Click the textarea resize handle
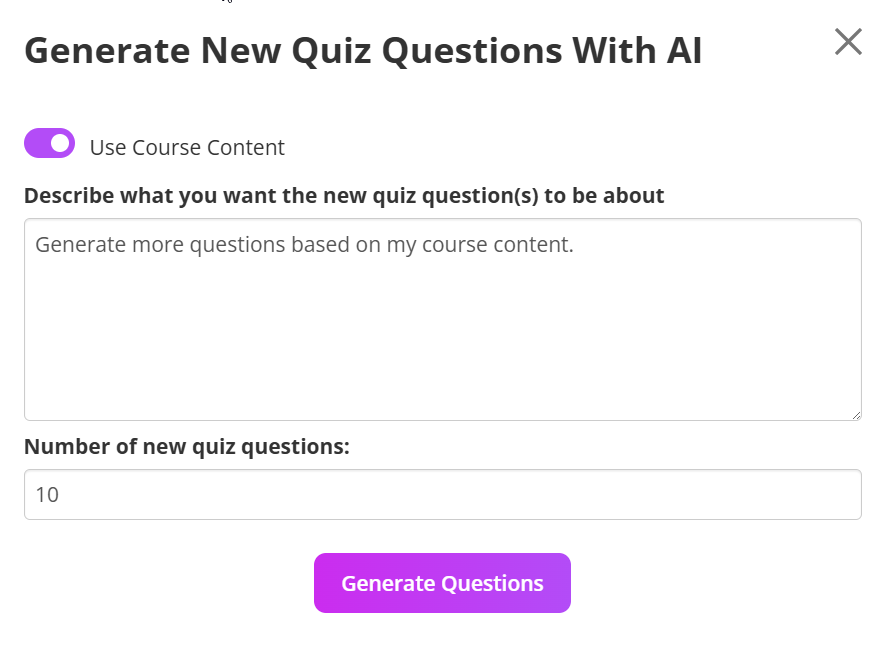 click(x=856, y=414)
